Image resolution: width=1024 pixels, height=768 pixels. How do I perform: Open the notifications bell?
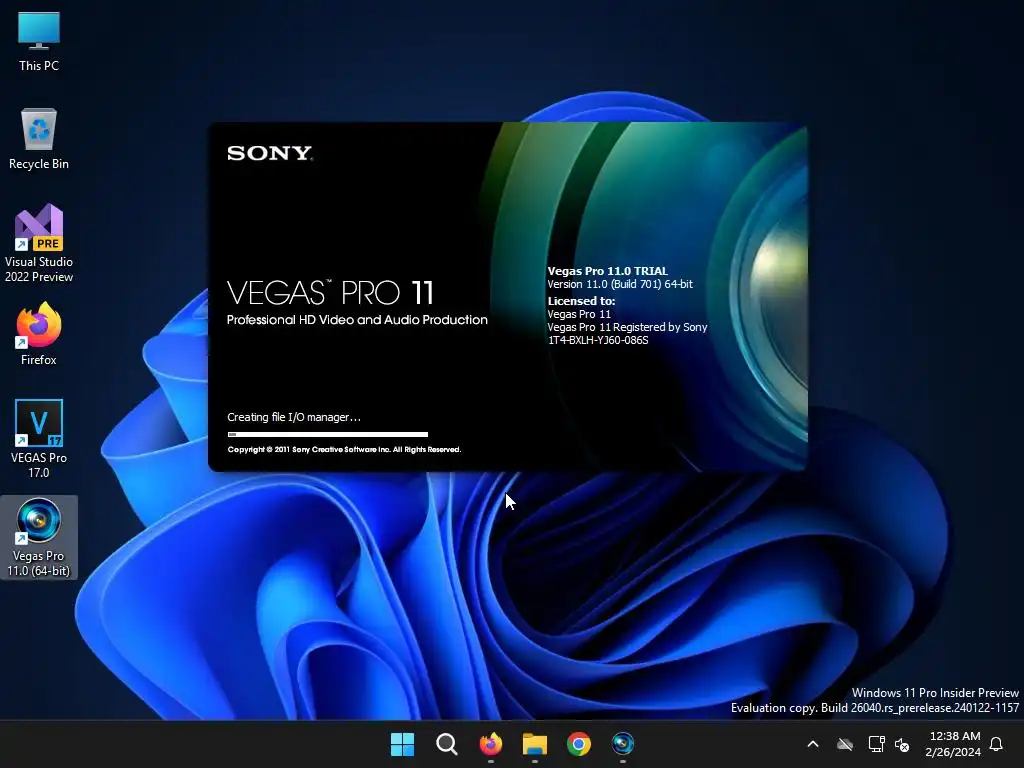[997, 744]
